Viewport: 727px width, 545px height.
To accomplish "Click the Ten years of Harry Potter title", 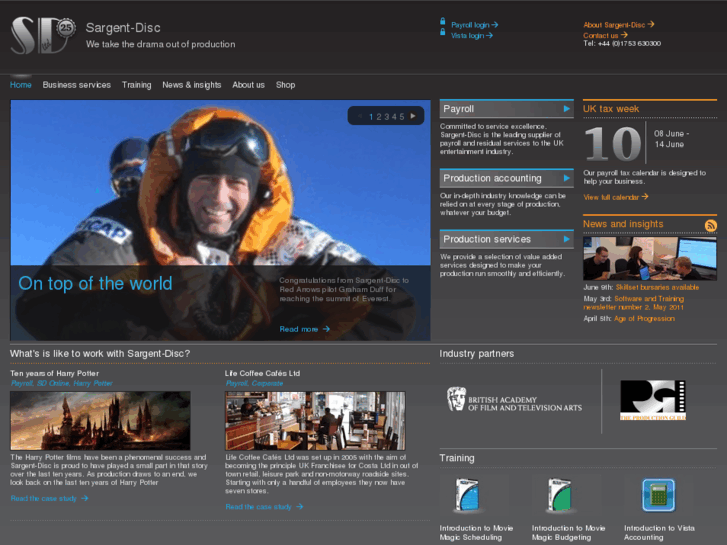I will coord(55,373).
